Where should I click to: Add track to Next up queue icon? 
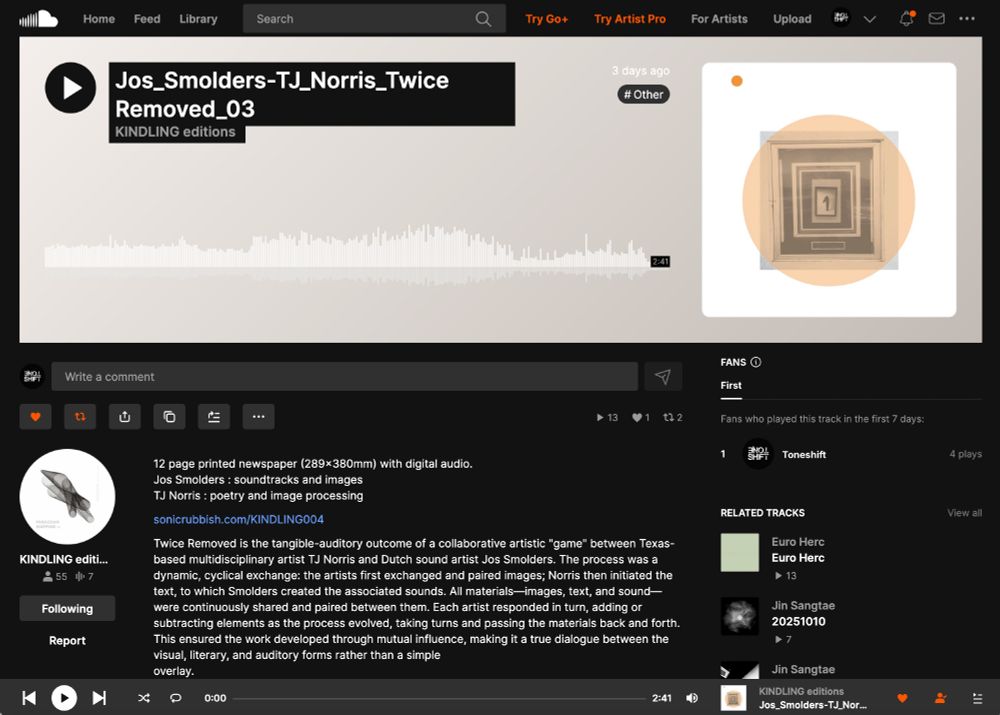coord(214,416)
